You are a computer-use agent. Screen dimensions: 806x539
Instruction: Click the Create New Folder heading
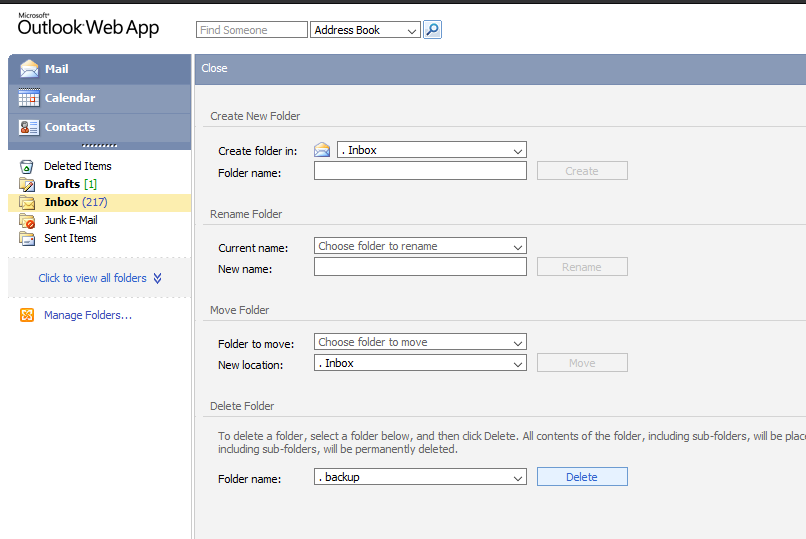(x=255, y=116)
